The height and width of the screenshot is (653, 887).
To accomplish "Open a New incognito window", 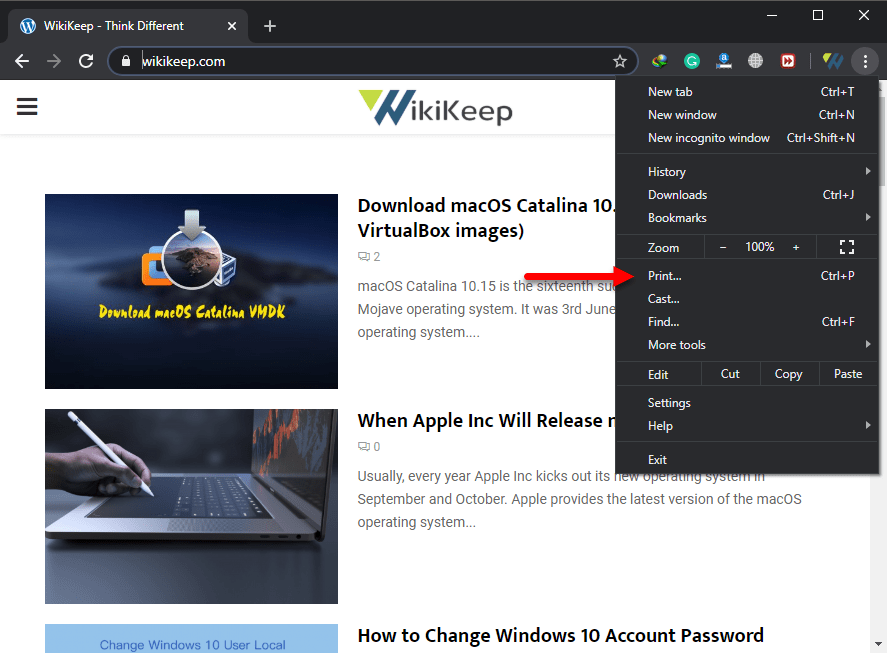I will [747, 138].
